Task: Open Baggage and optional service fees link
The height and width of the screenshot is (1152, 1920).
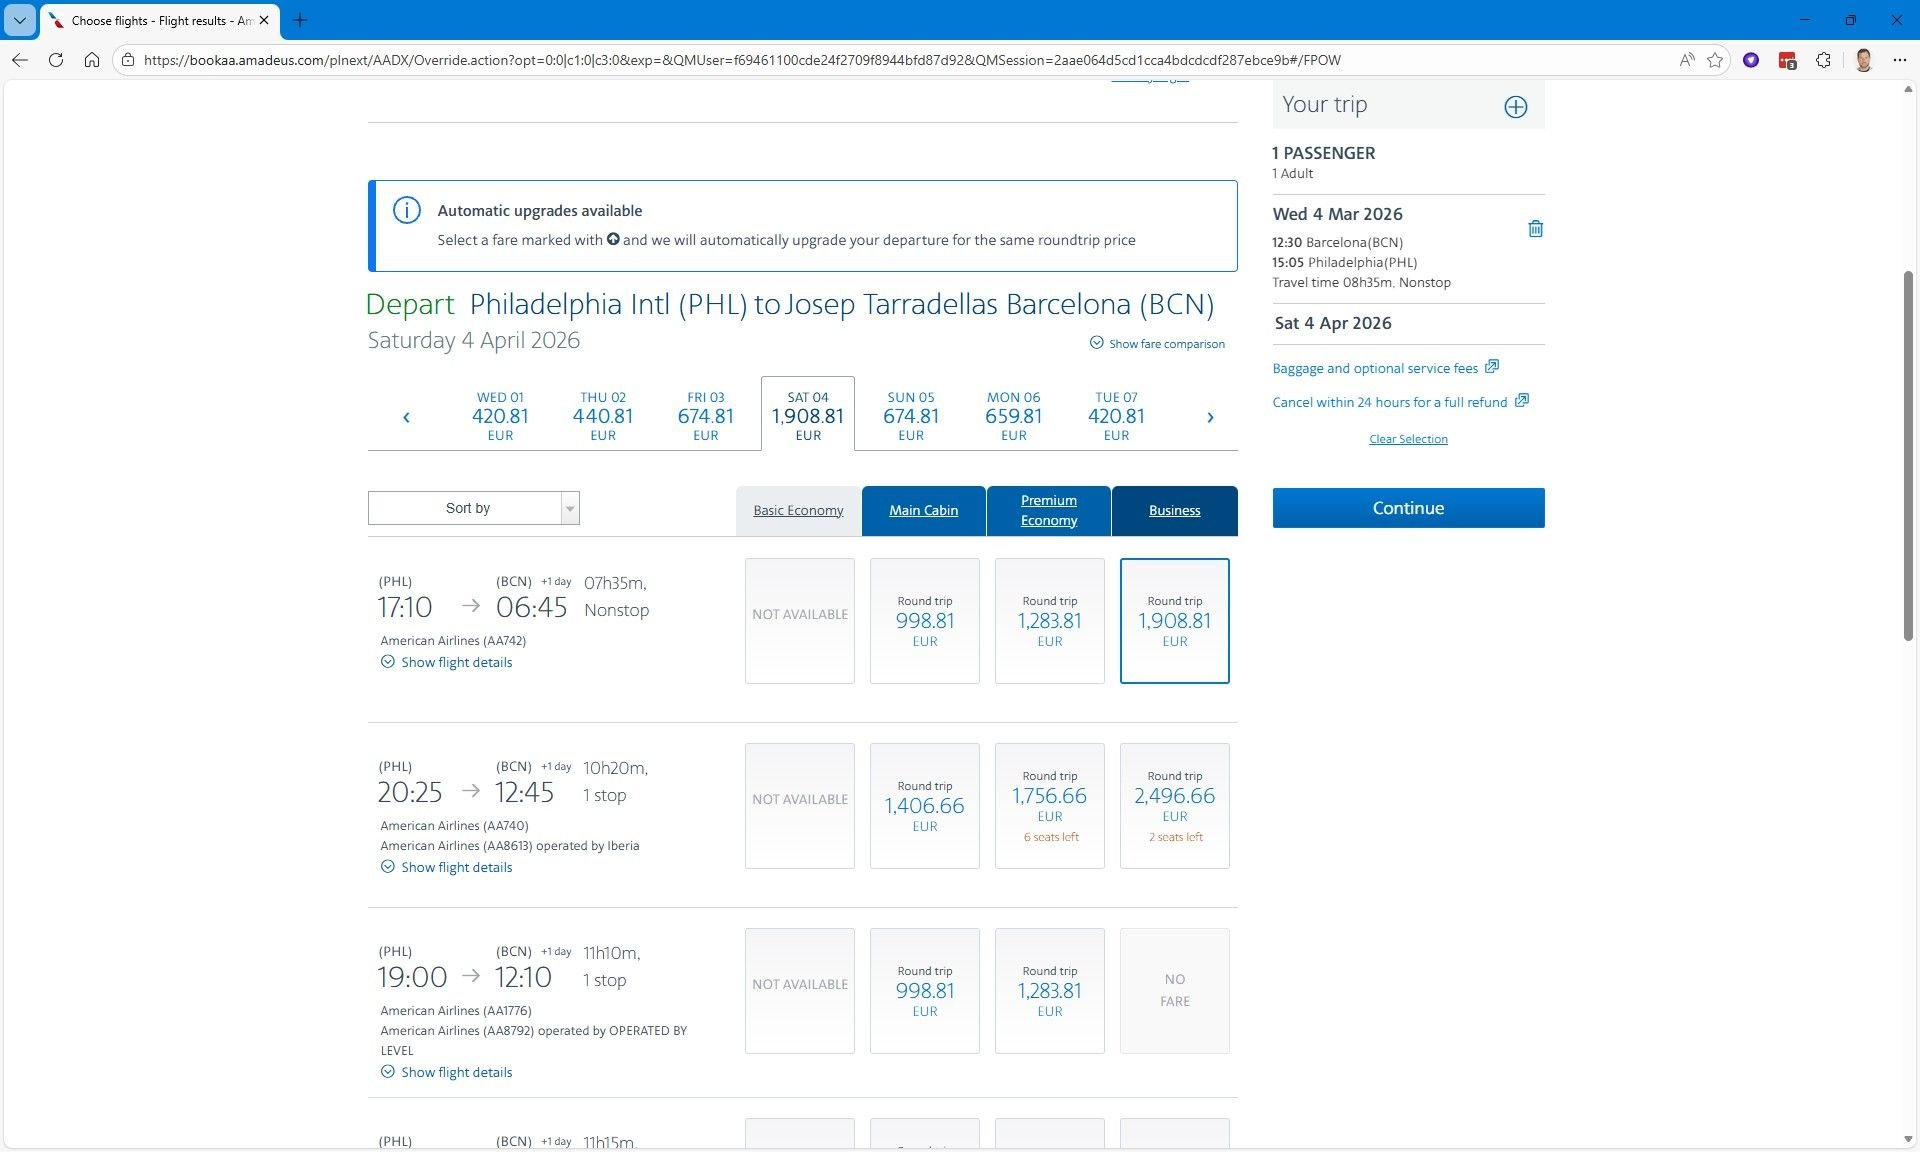Action: click(1376, 368)
